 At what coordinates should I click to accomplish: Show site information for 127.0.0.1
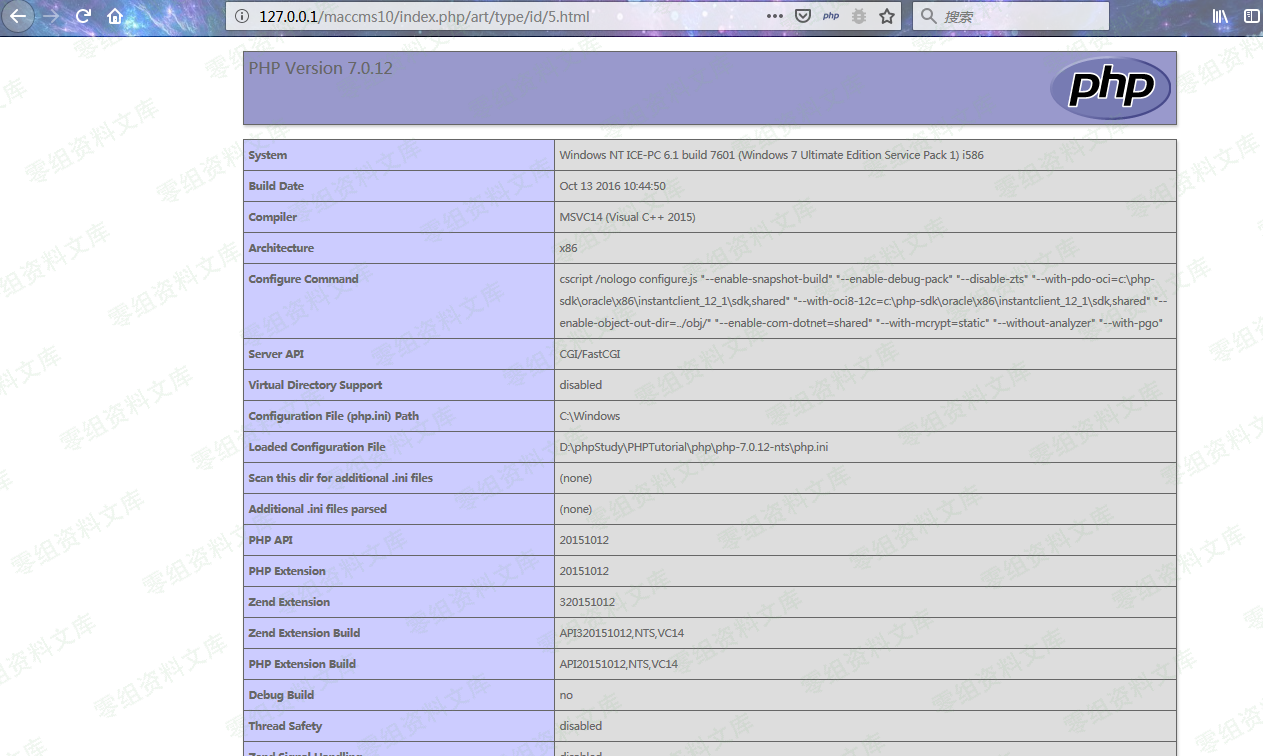coord(240,16)
